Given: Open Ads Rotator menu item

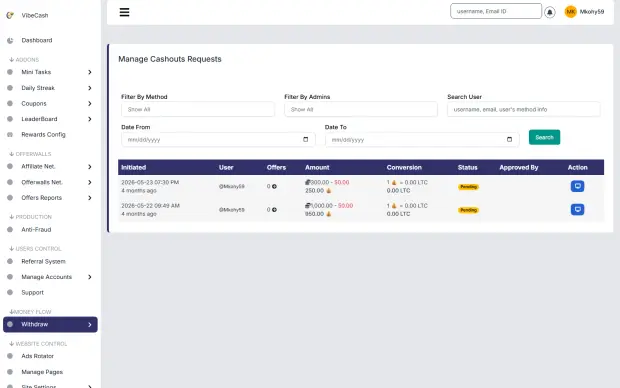Looking at the screenshot, I should [38, 356].
